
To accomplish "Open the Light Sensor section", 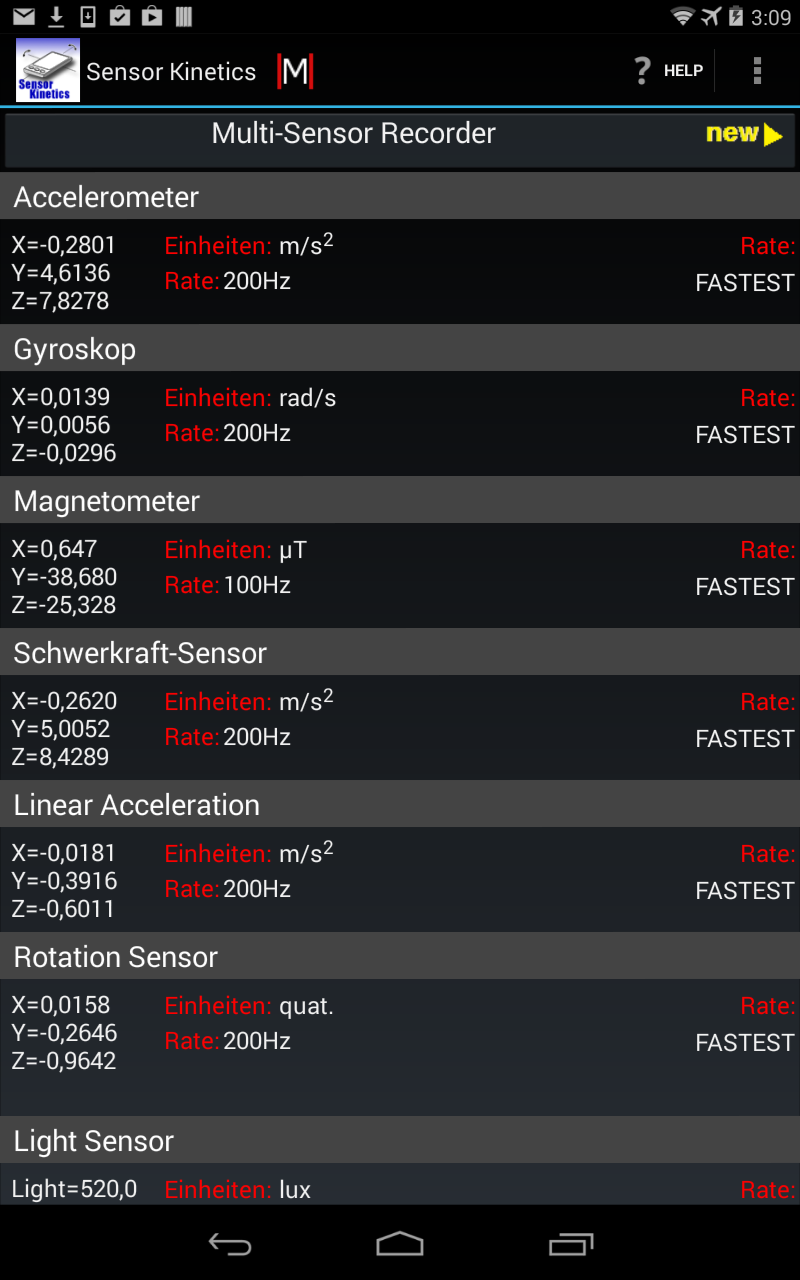I will point(93,1141).
